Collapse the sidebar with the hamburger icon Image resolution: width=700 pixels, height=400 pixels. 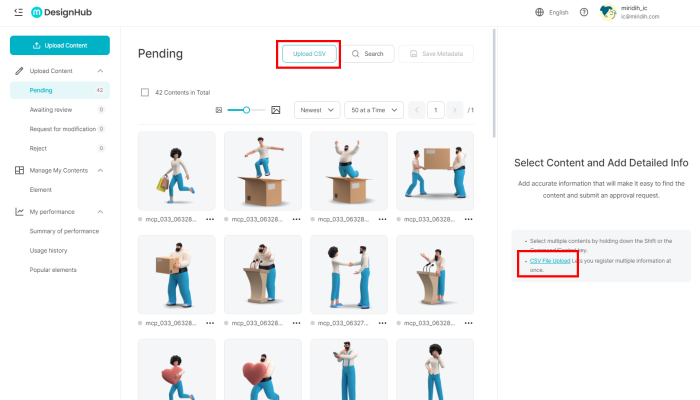coord(18,12)
